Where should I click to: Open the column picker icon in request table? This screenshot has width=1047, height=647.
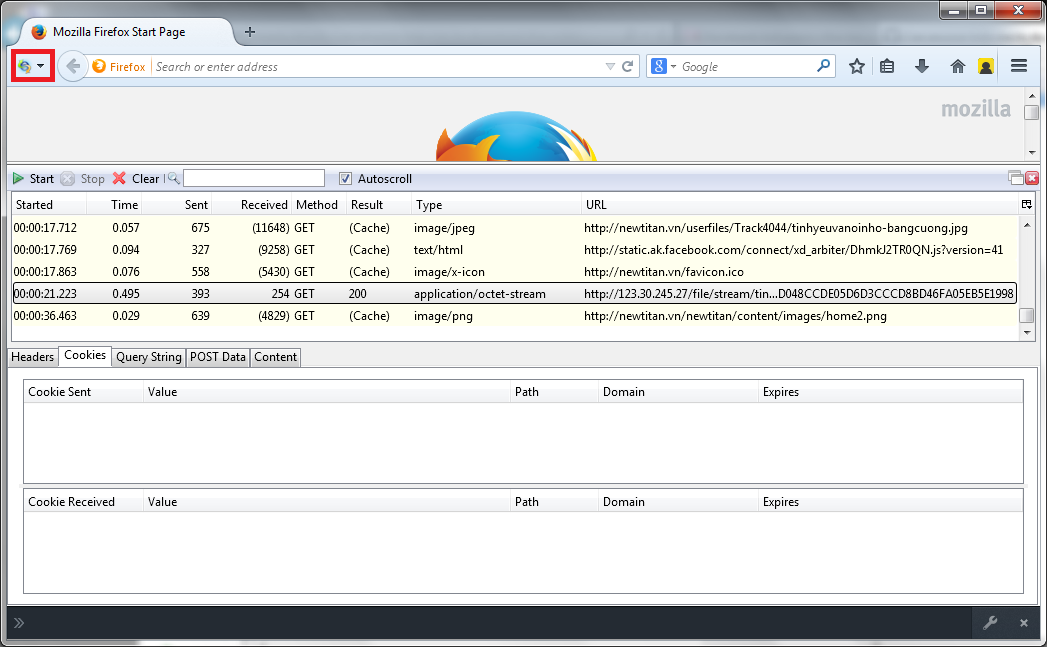(1026, 204)
